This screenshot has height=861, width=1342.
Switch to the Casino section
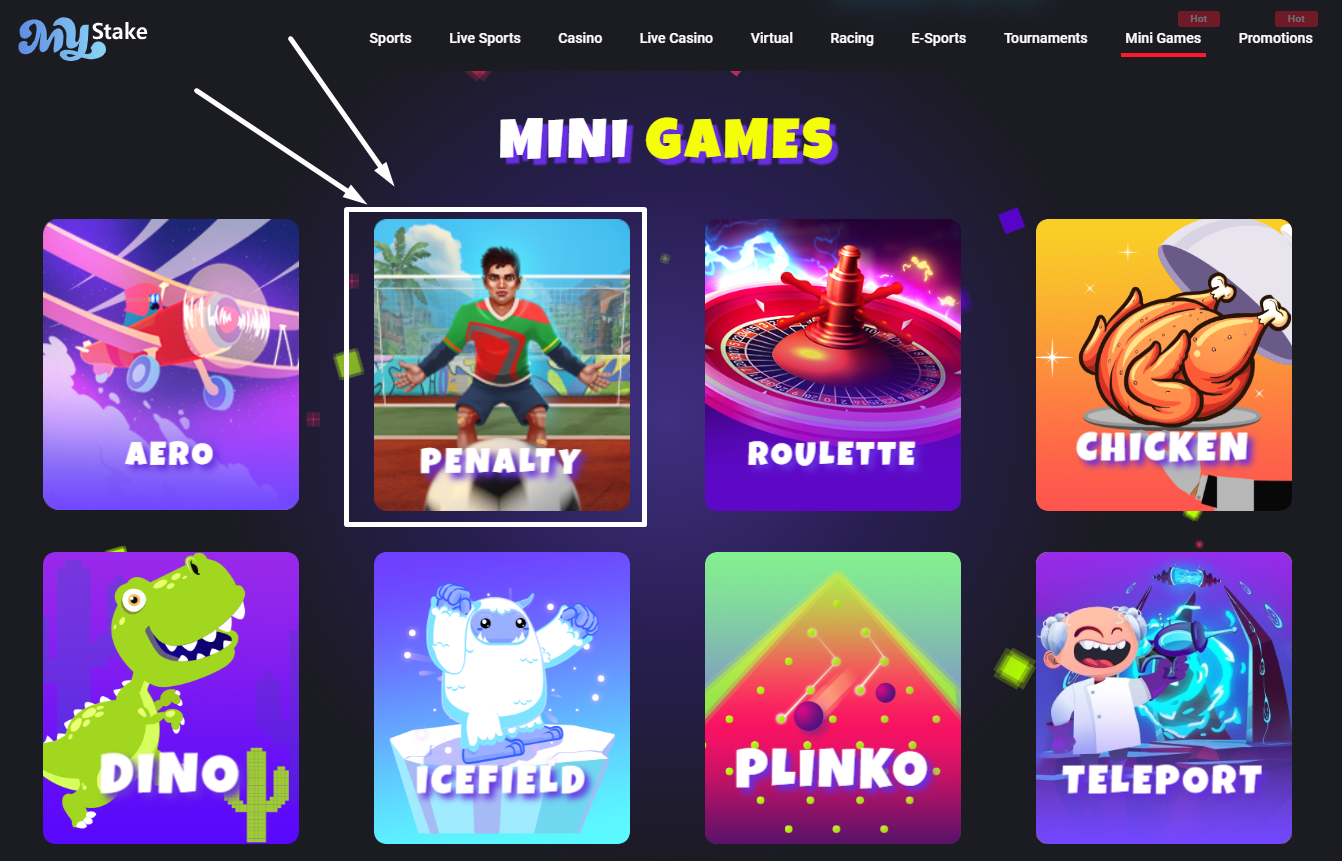coord(580,38)
